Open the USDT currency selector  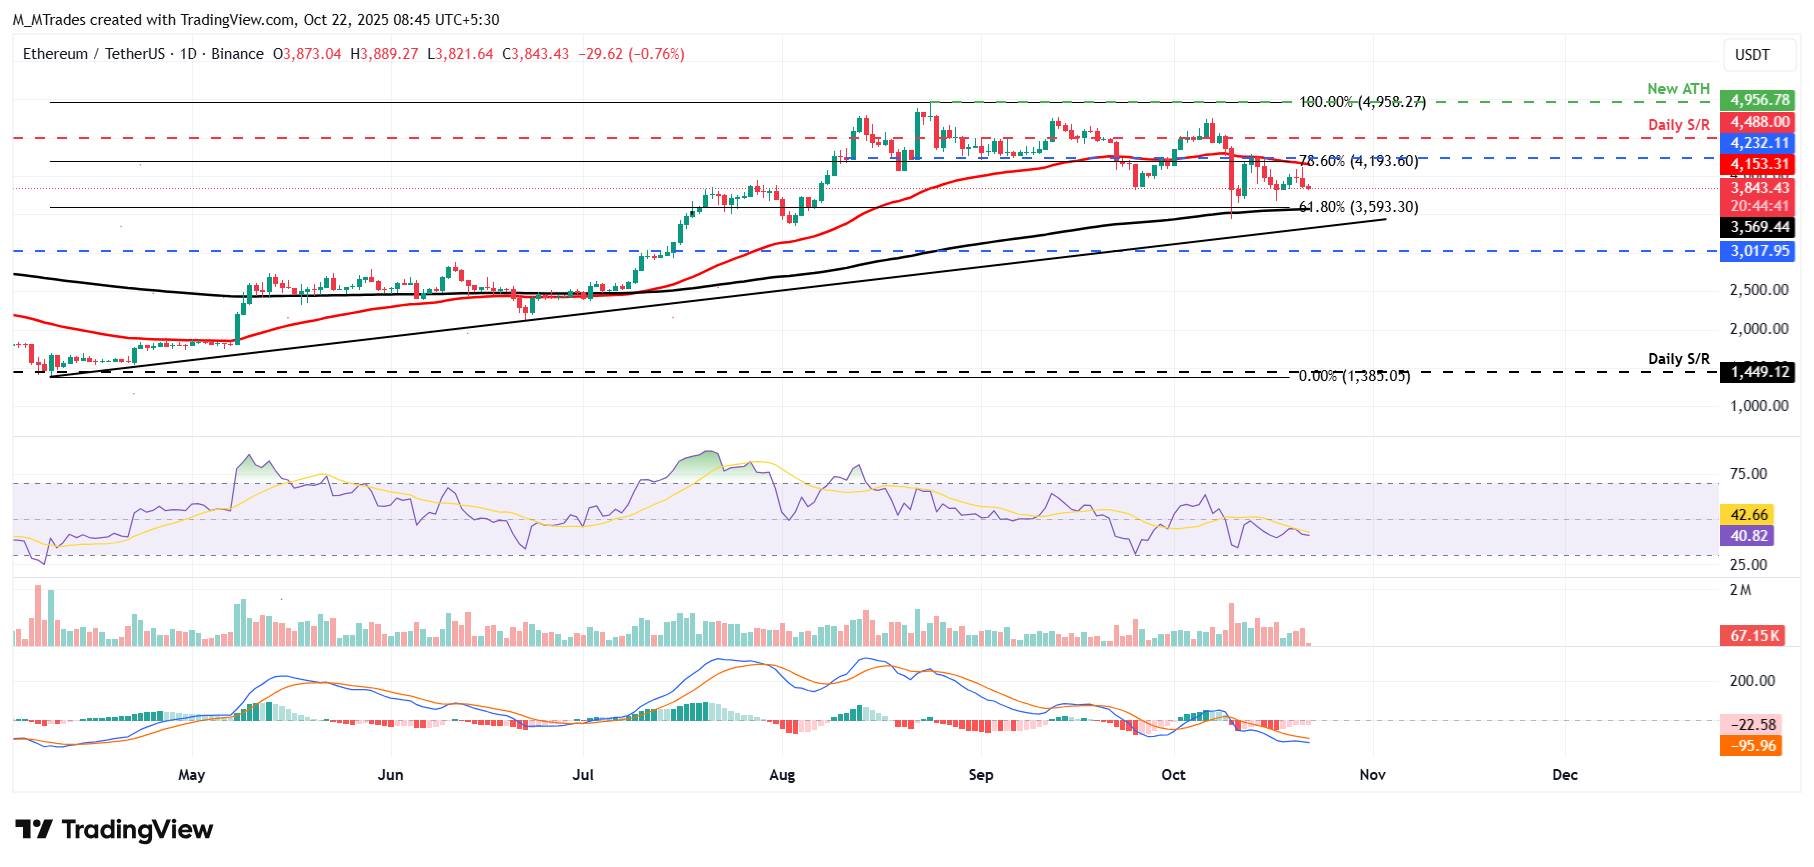coord(1751,55)
